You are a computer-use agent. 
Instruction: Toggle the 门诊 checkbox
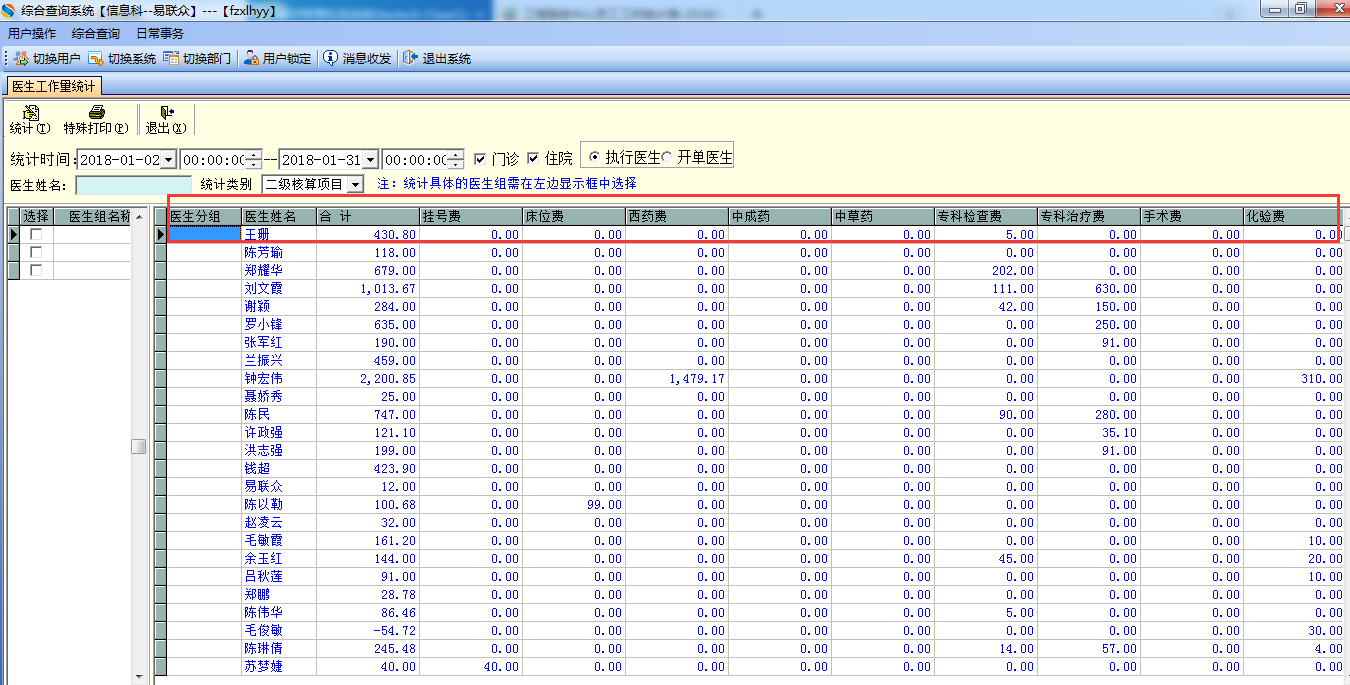coord(480,158)
